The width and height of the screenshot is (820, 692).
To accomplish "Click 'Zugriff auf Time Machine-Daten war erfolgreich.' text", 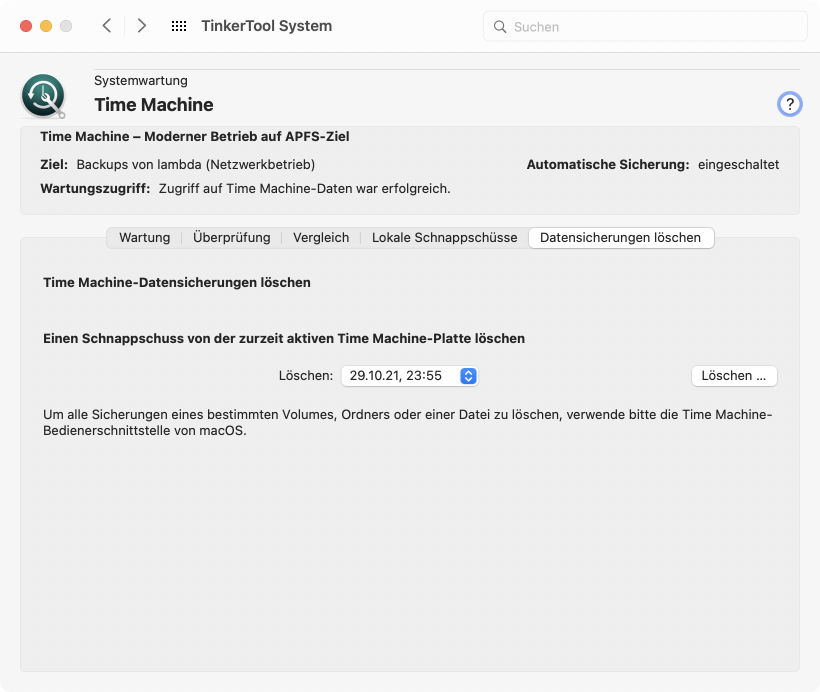I will point(304,188).
